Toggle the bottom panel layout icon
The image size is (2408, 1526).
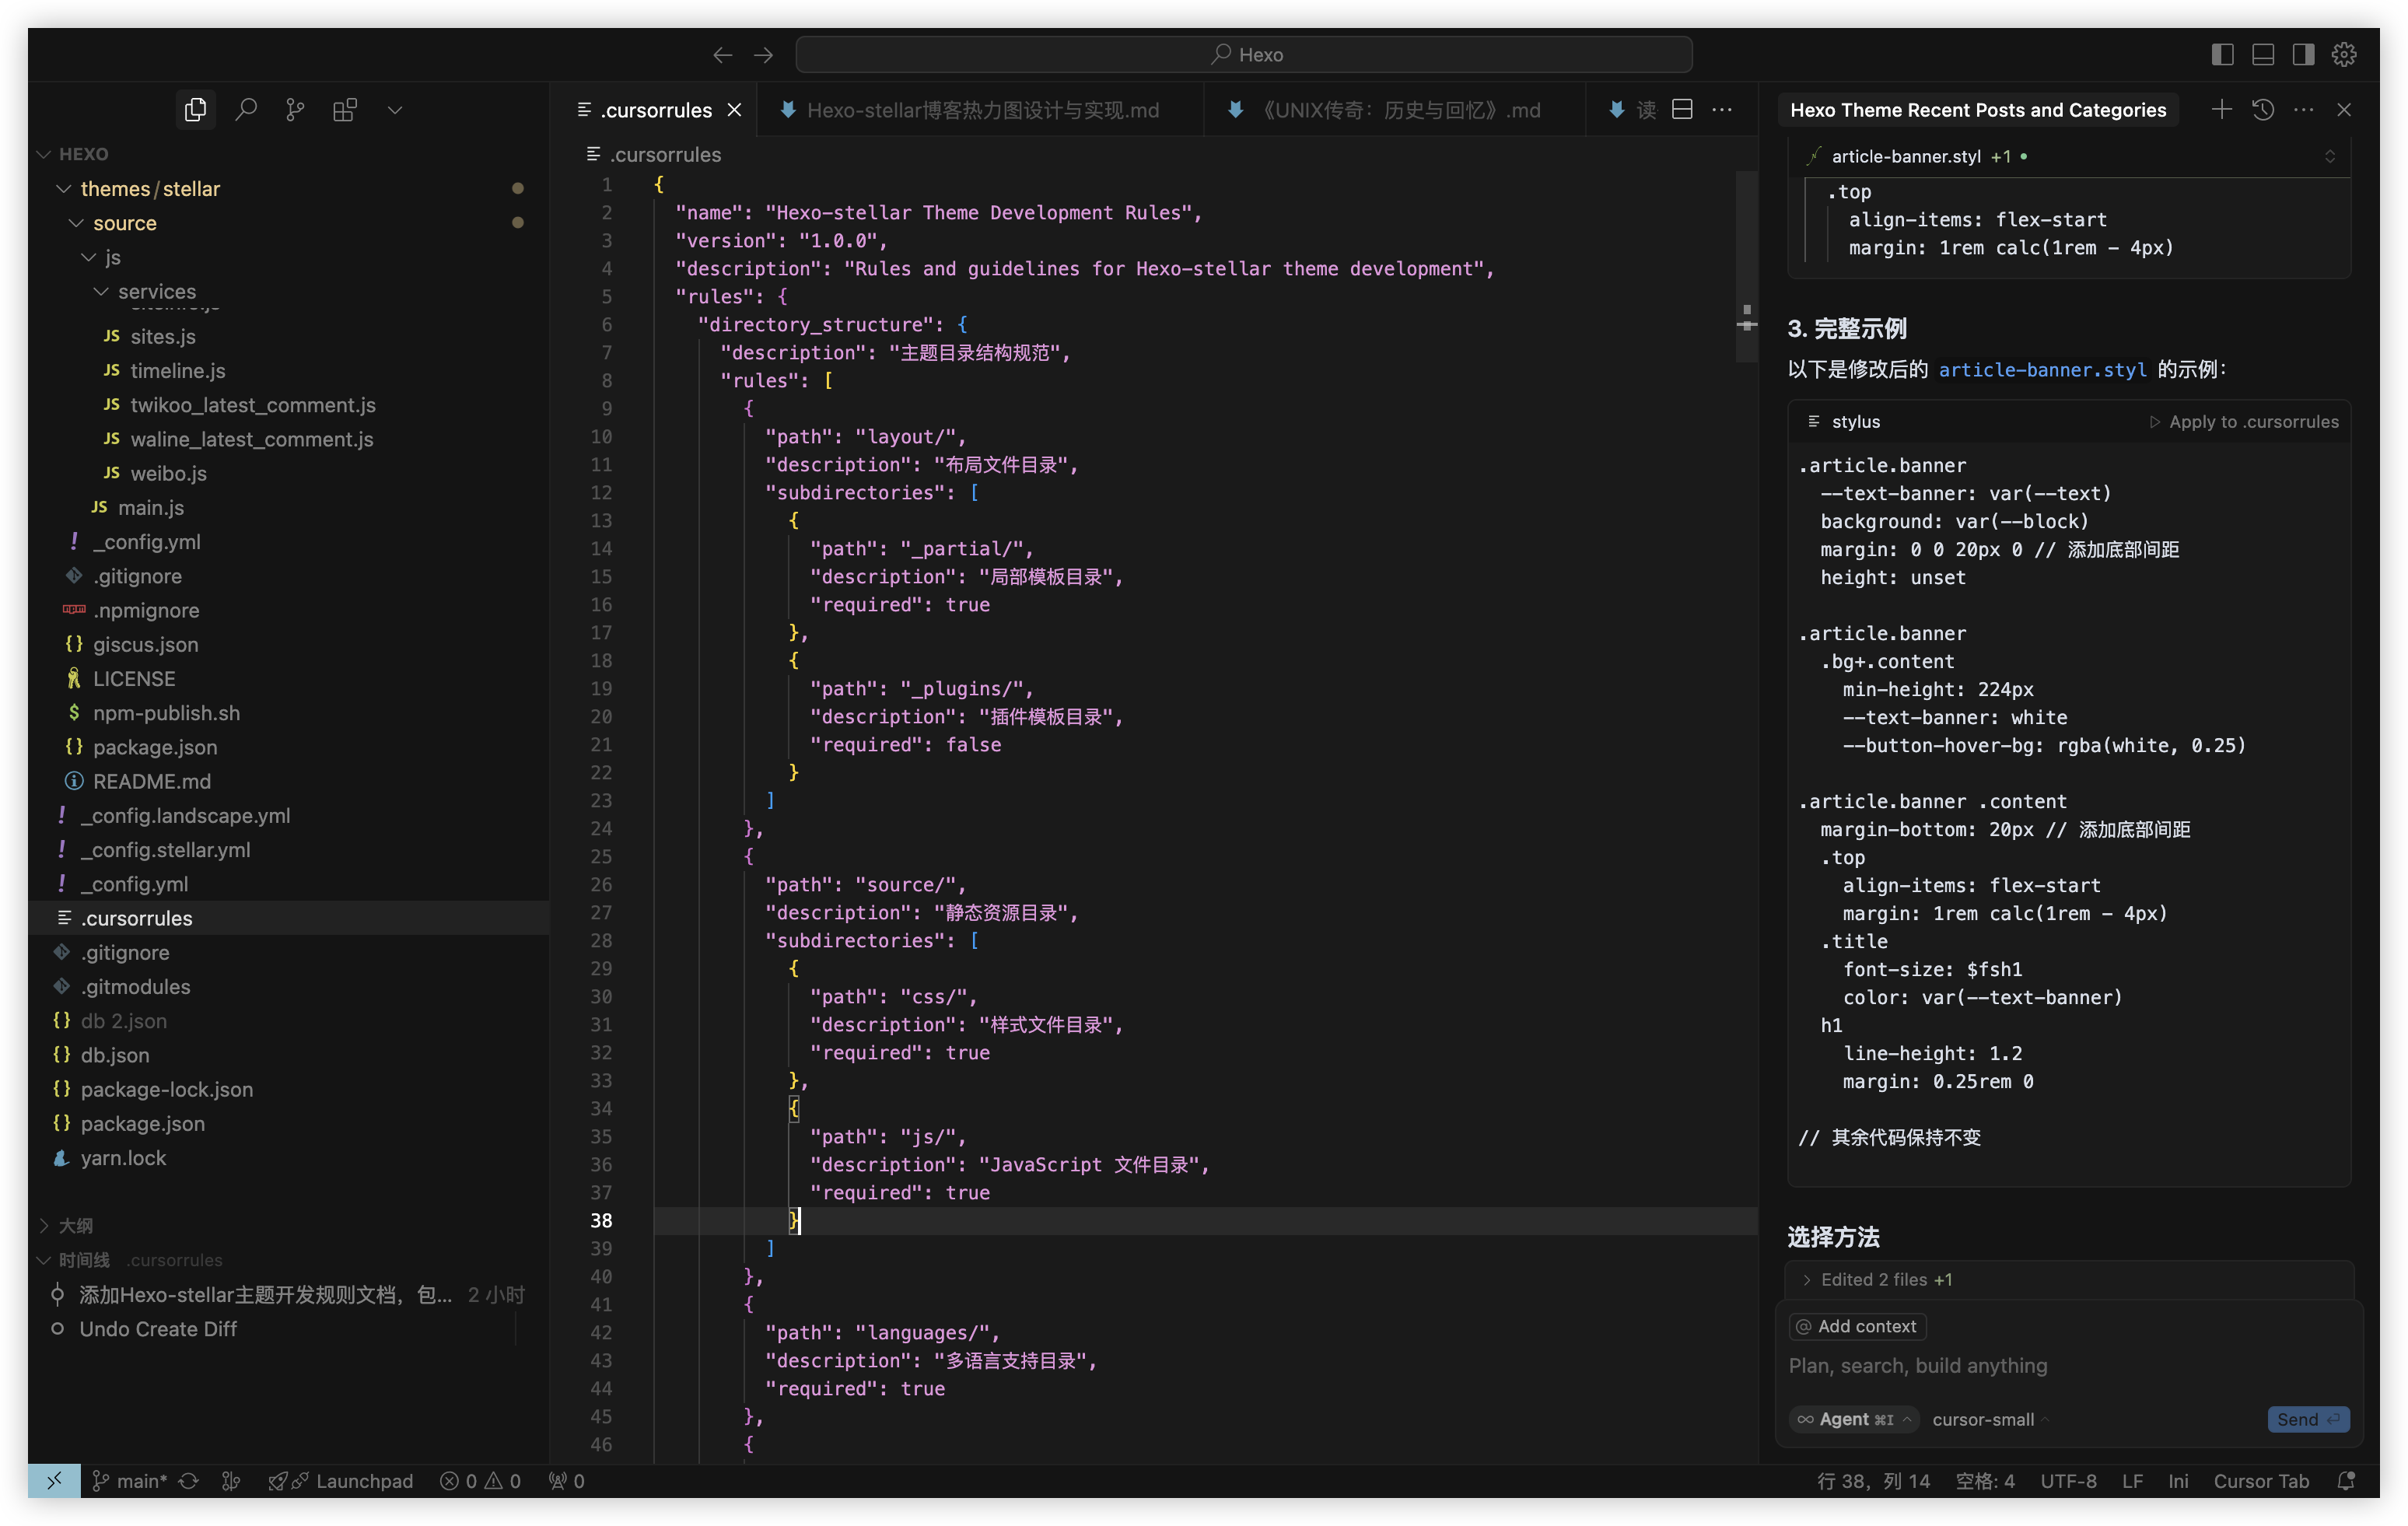2263,55
